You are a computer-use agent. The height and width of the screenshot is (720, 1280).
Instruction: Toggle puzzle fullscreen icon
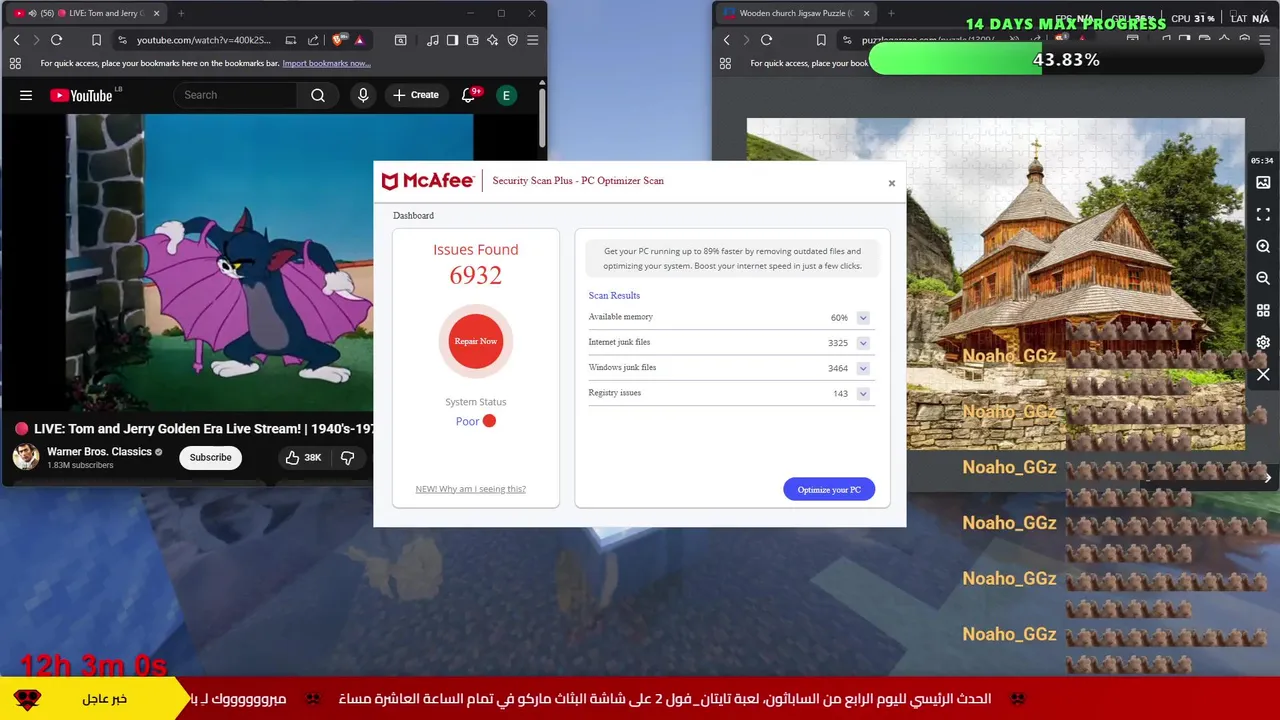coord(1263,215)
